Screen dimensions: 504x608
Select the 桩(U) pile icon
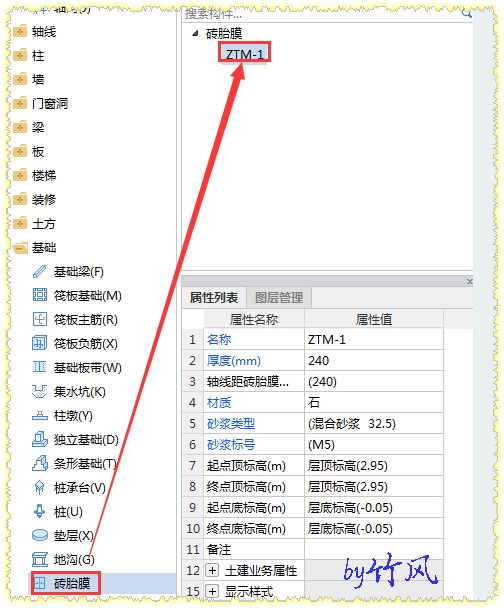39,511
